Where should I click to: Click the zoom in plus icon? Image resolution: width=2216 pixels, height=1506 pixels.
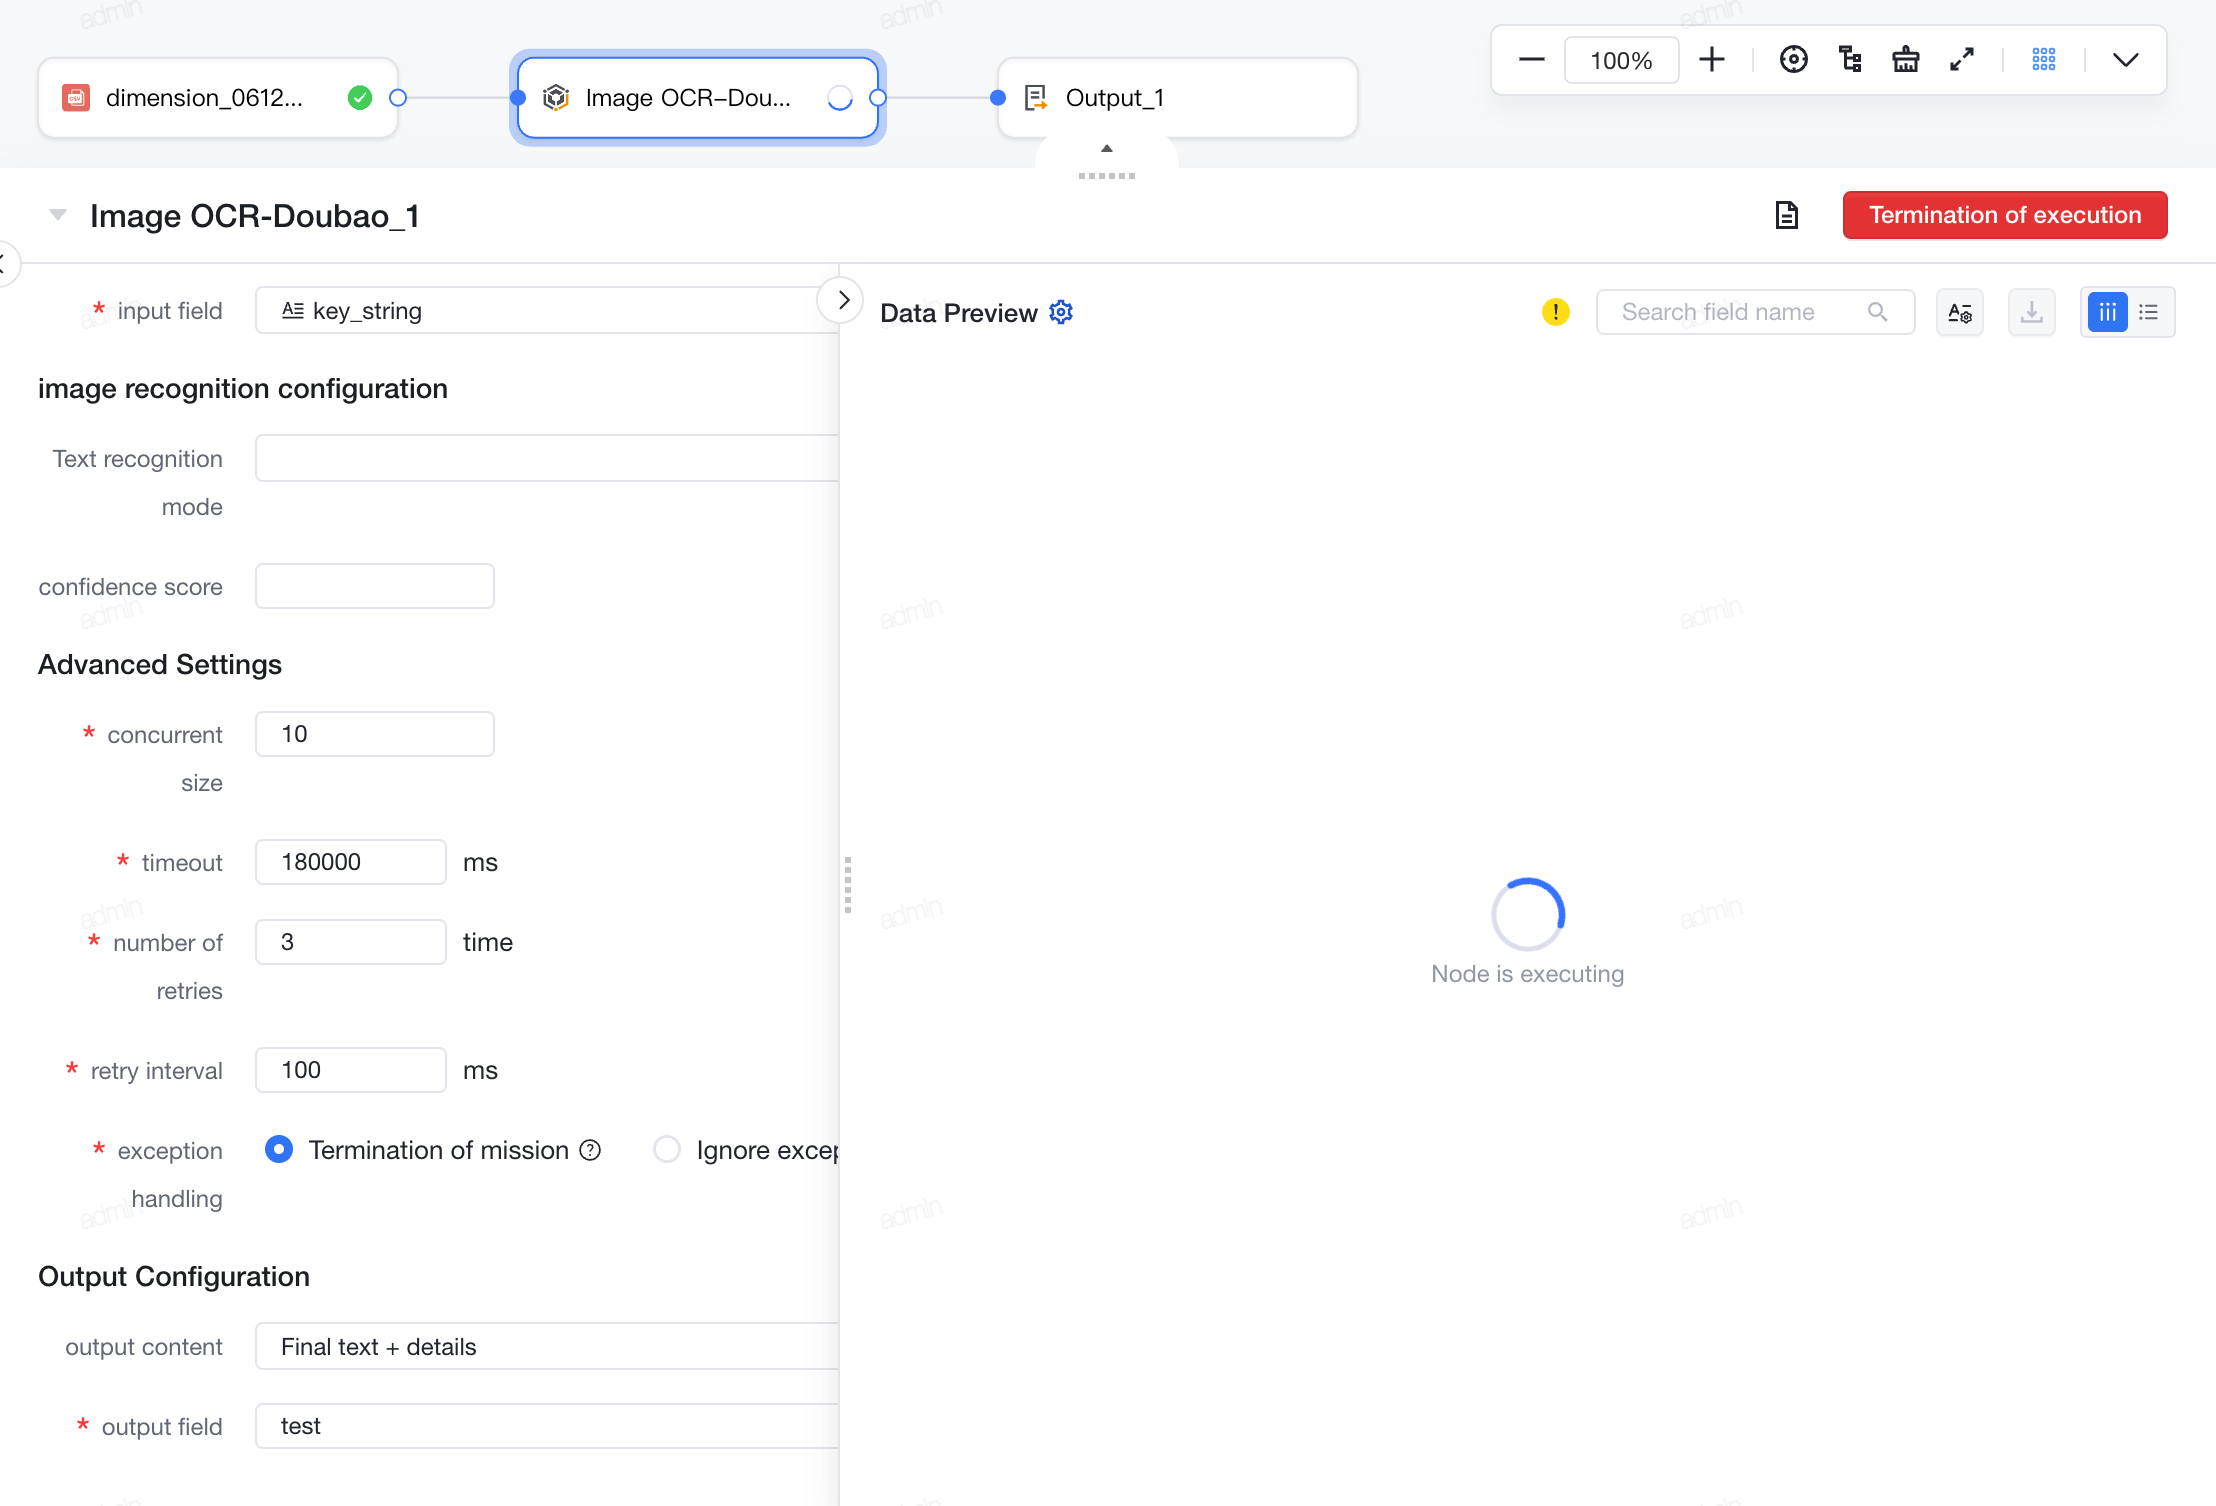coord(1712,60)
